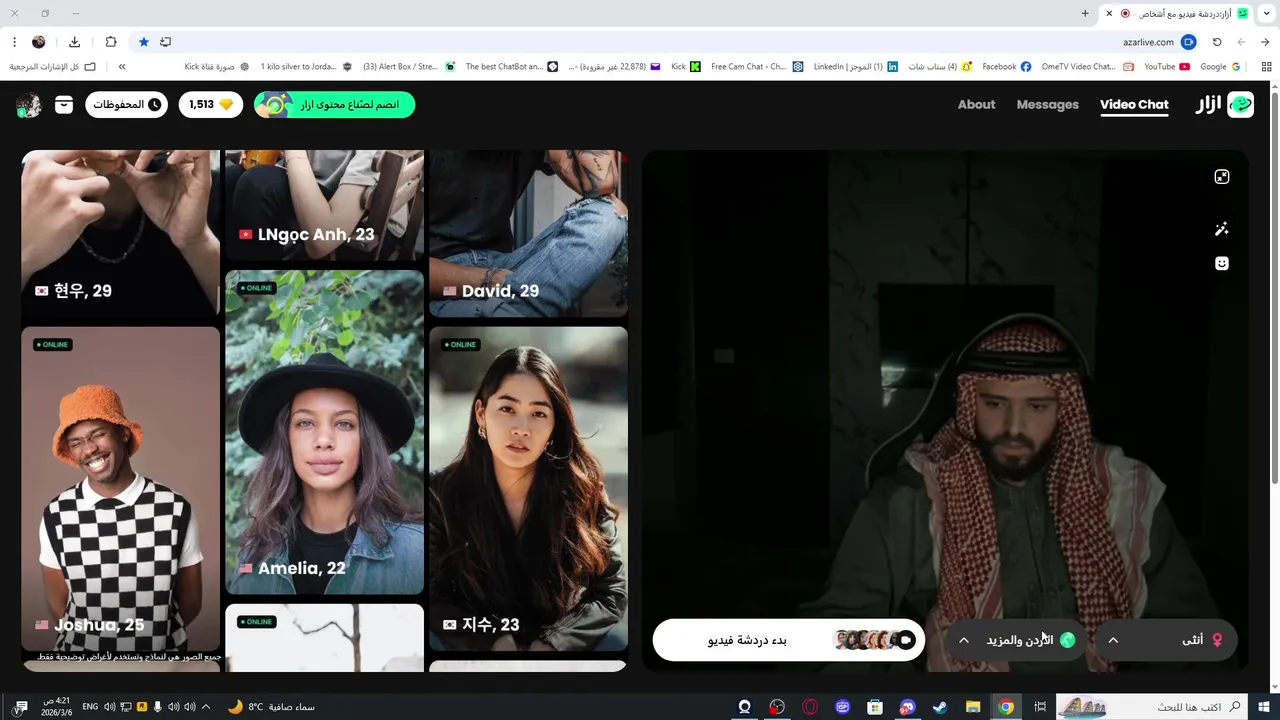Open the smiley face filter icon
This screenshot has height=720, width=1280.
tap(1221, 263)
